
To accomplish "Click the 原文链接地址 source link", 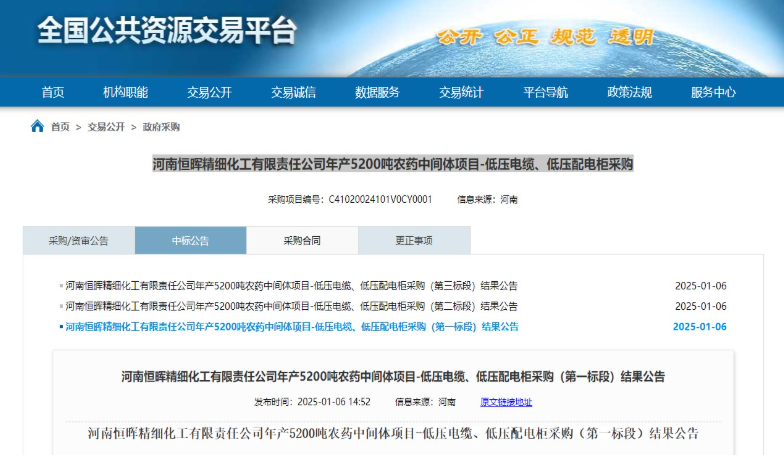I will pos(506,402).
